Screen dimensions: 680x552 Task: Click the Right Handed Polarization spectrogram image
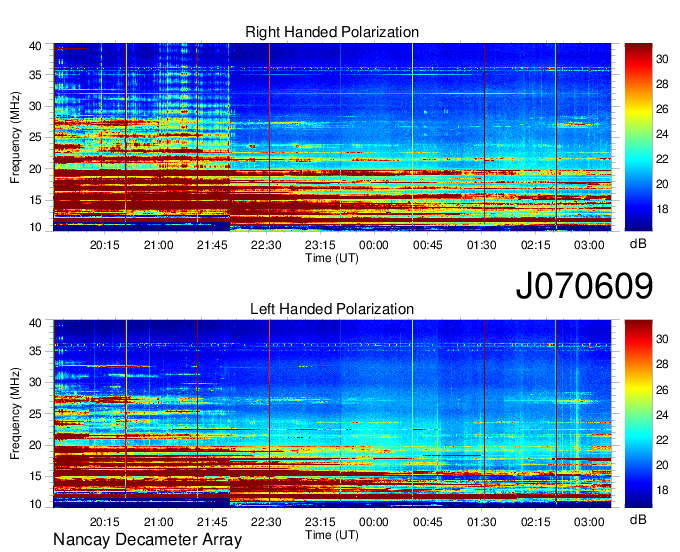point(332,137)
